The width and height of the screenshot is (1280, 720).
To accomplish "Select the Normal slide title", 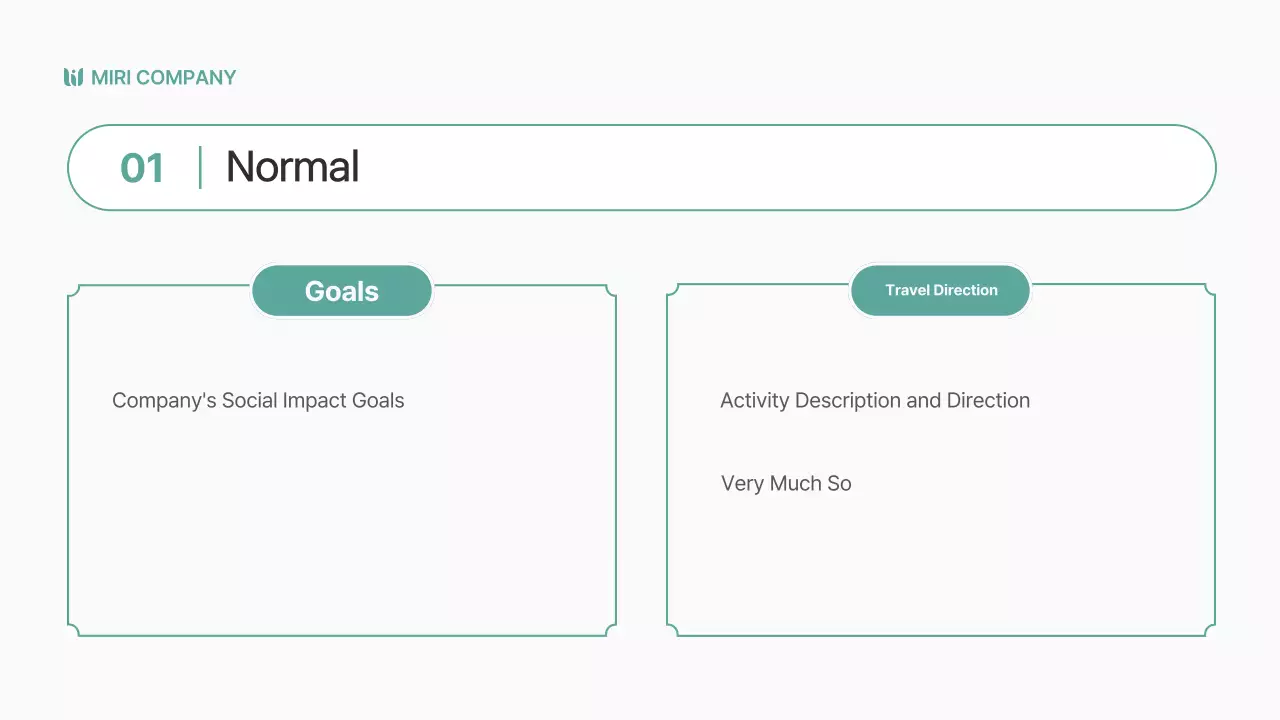I will [292, 167].
